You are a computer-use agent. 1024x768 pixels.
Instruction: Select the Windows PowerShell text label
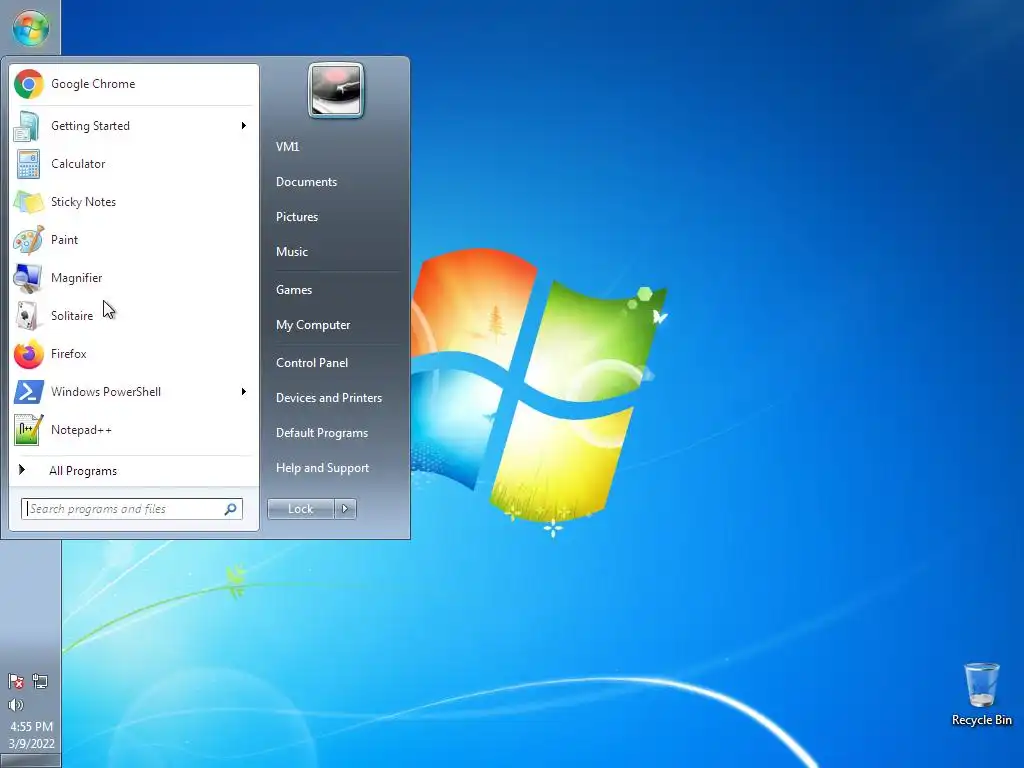click(x=106, y=392)
